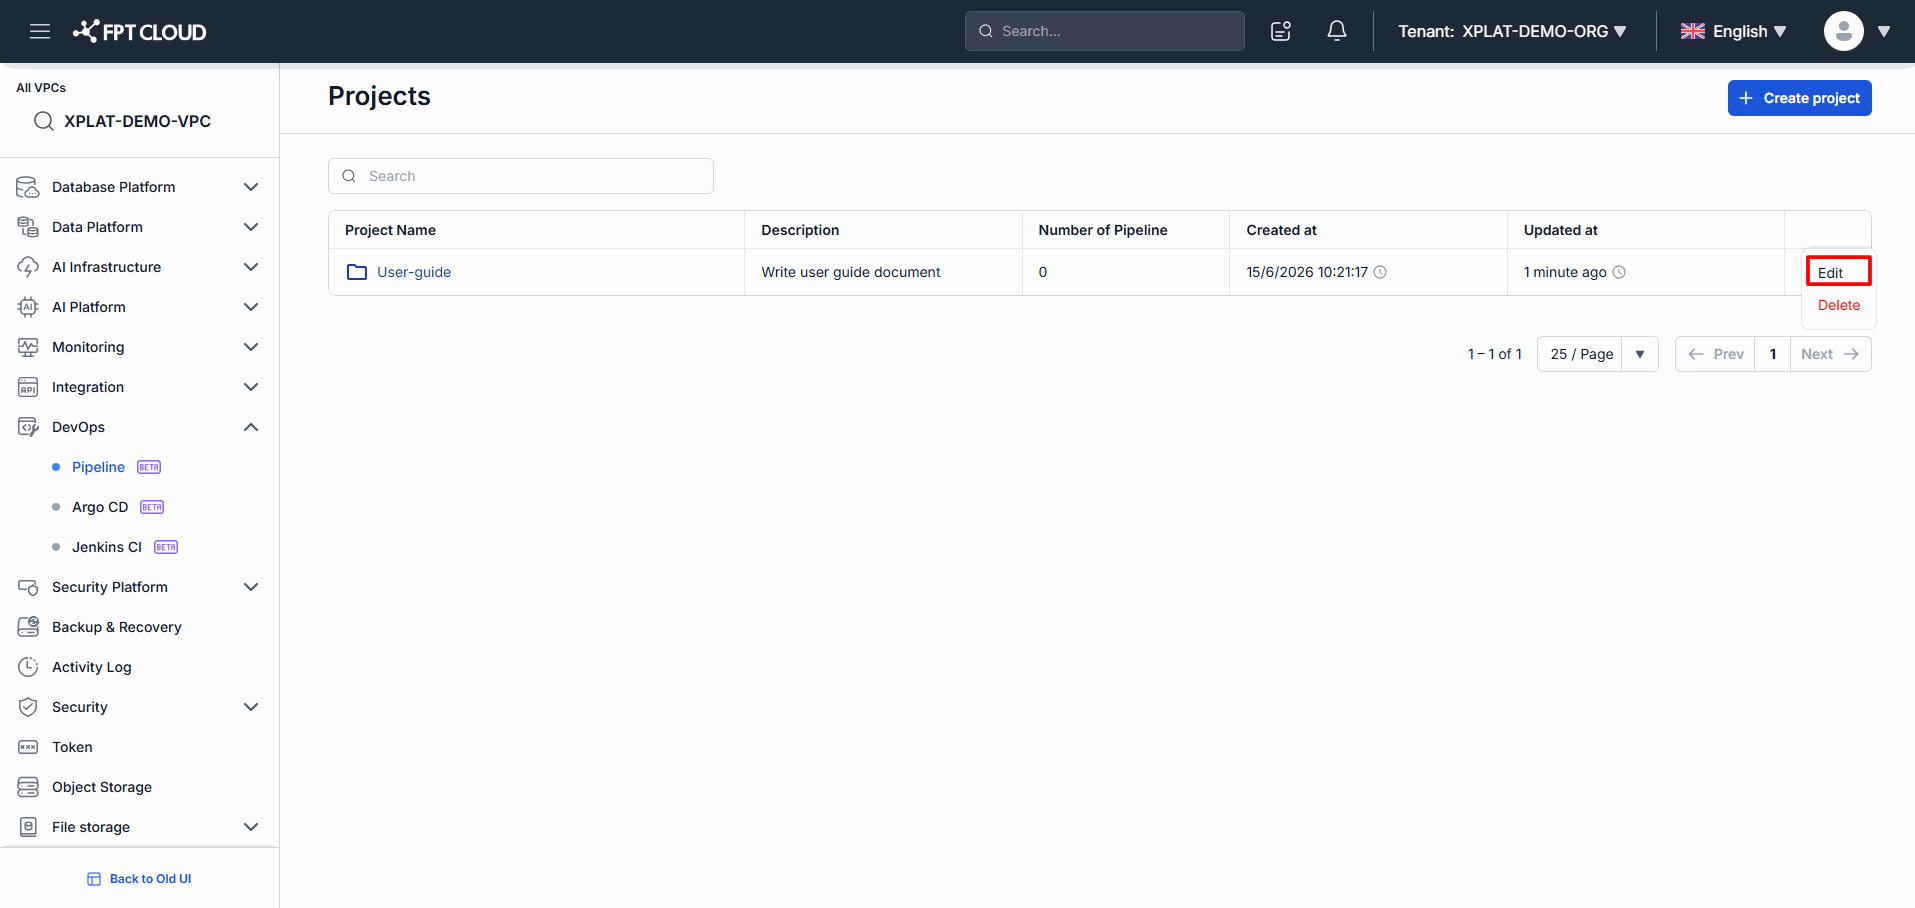Go to the Next page

(x=1830, y=354)
